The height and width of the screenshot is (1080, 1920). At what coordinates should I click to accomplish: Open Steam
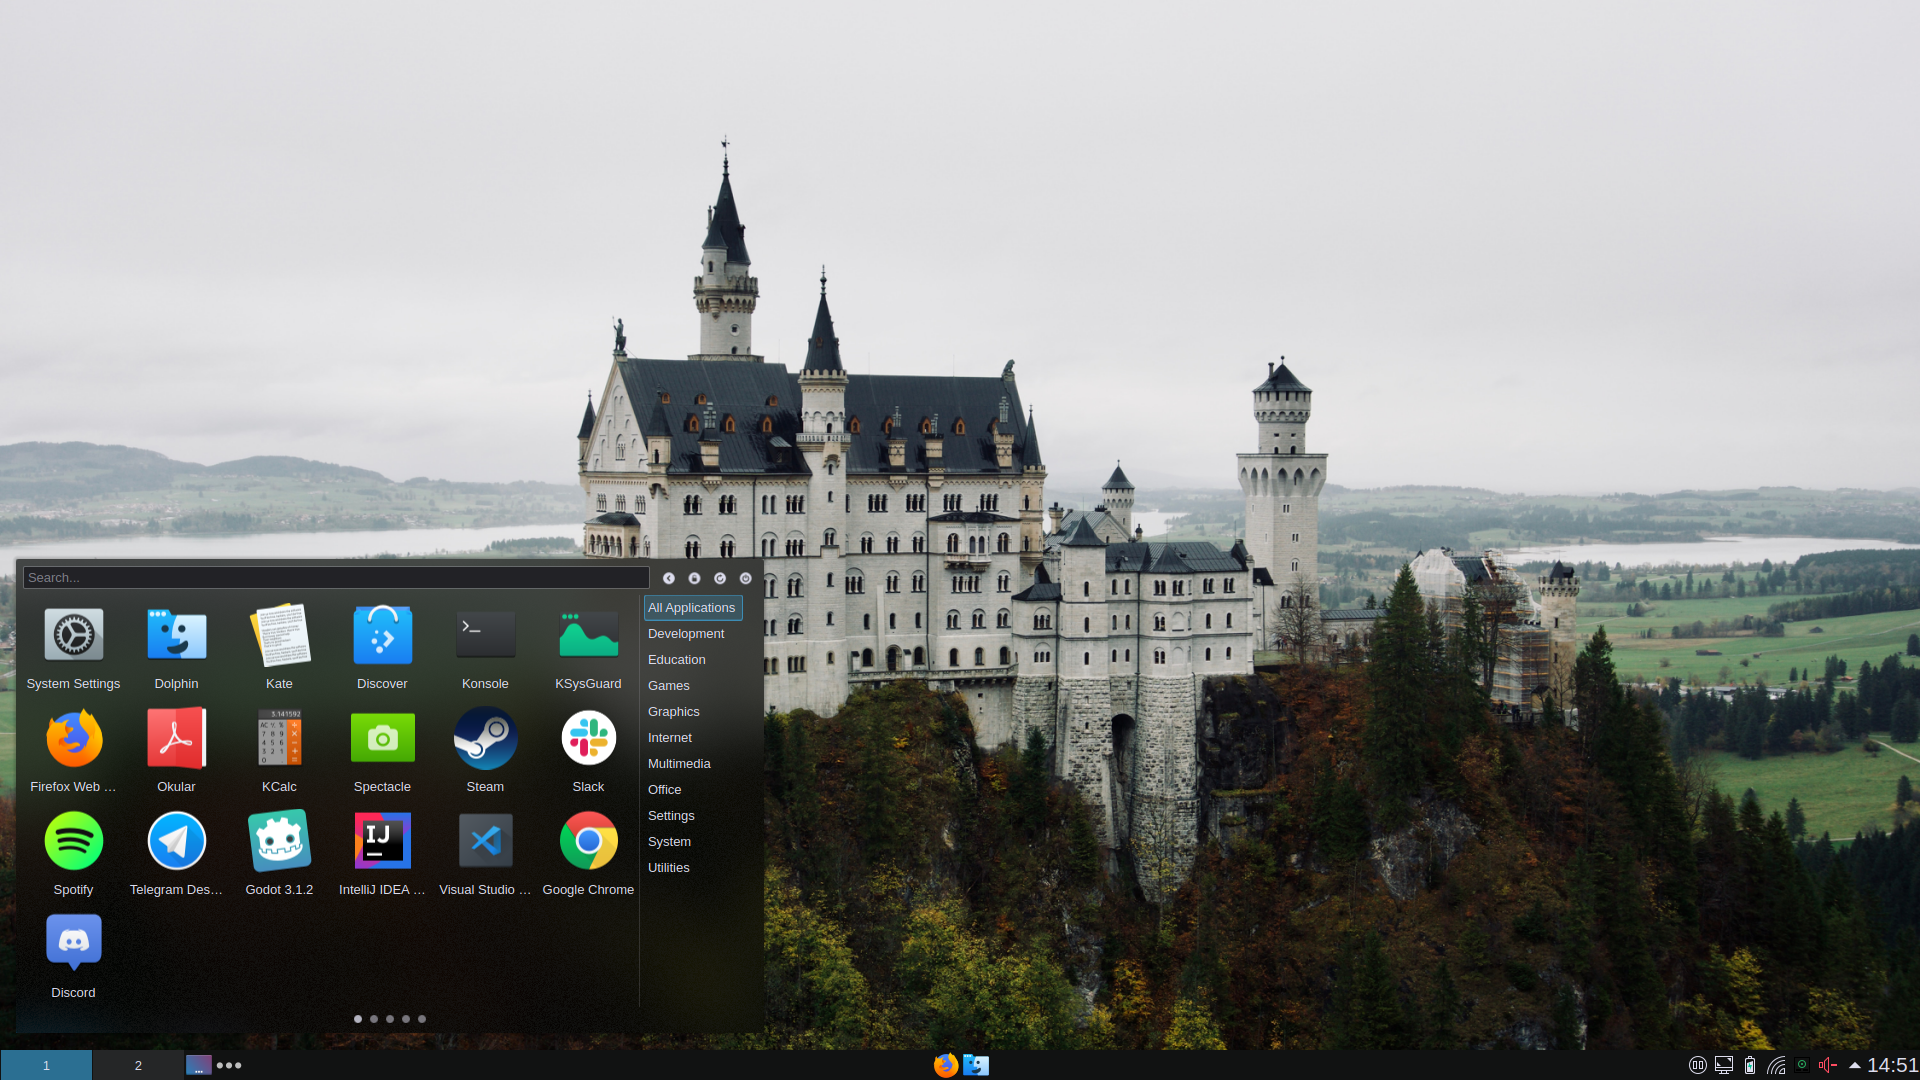coord(485,750)
